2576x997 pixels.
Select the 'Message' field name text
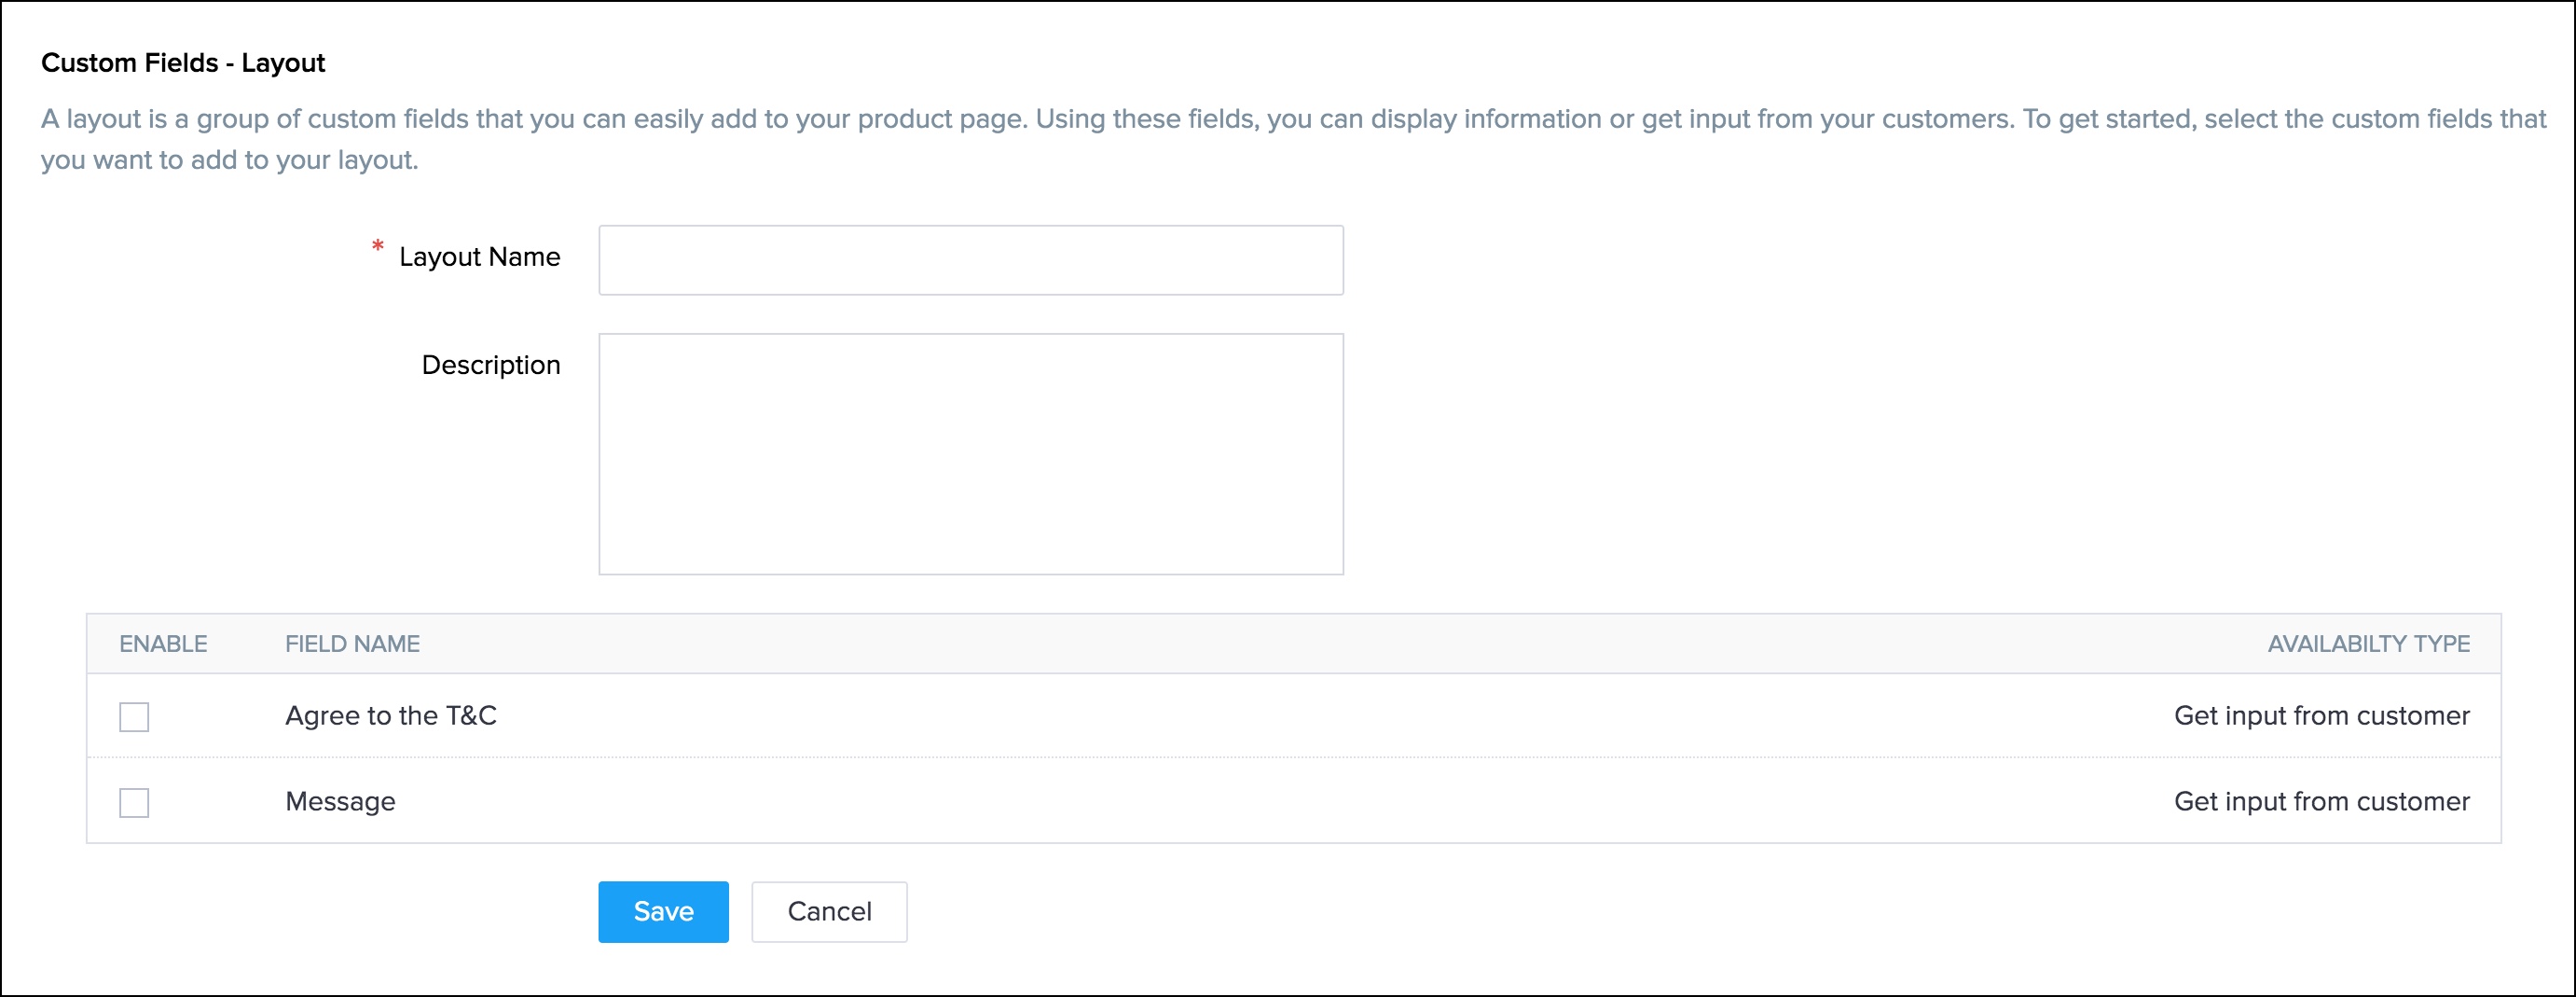coord(340,802)
